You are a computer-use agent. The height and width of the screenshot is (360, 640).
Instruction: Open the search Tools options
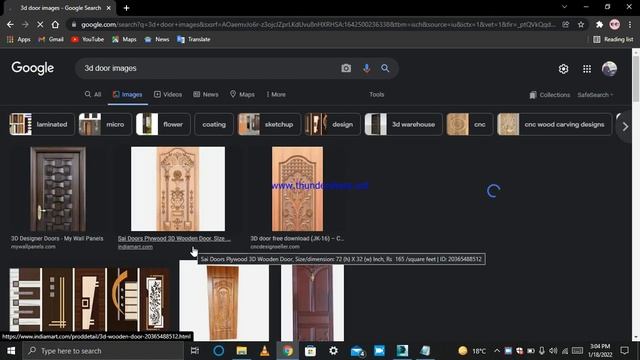click(x=376, y=94)
